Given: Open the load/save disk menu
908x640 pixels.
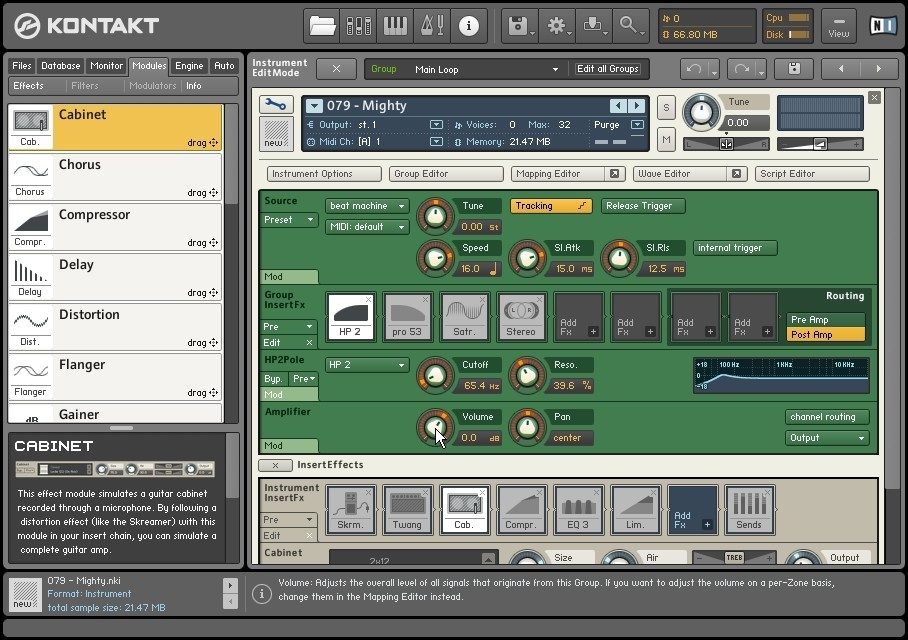Looking at the screenshot, I should click(x=519, y=25).
